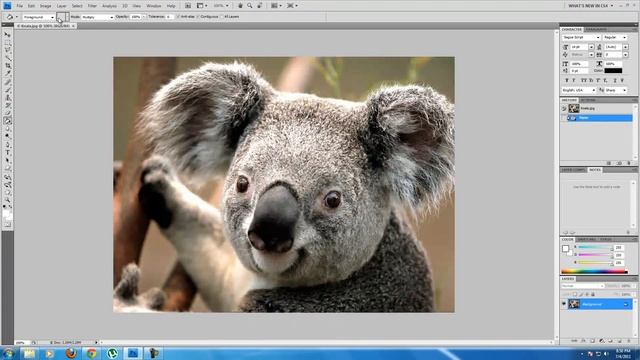
Task: Click the Tolerance input field
Action: point(169,17)
